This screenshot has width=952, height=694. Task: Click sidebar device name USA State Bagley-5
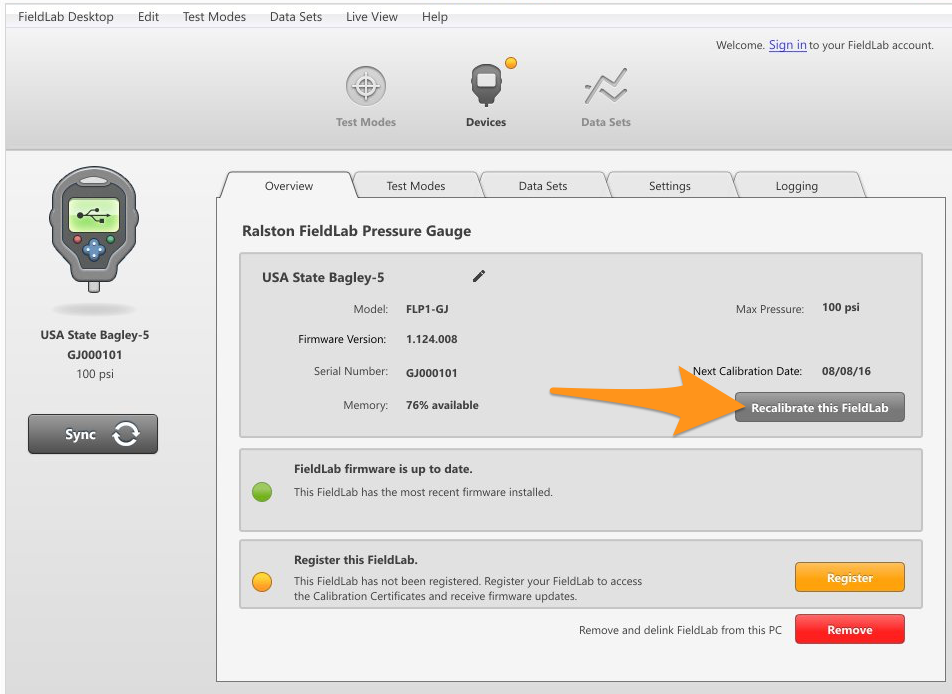point(95,335)
